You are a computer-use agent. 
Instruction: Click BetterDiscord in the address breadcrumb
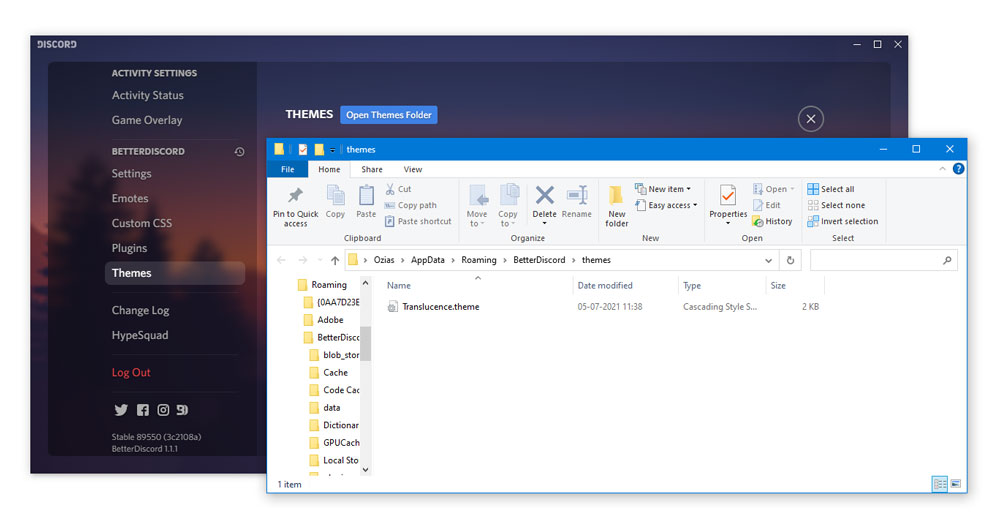pos(539,260)
